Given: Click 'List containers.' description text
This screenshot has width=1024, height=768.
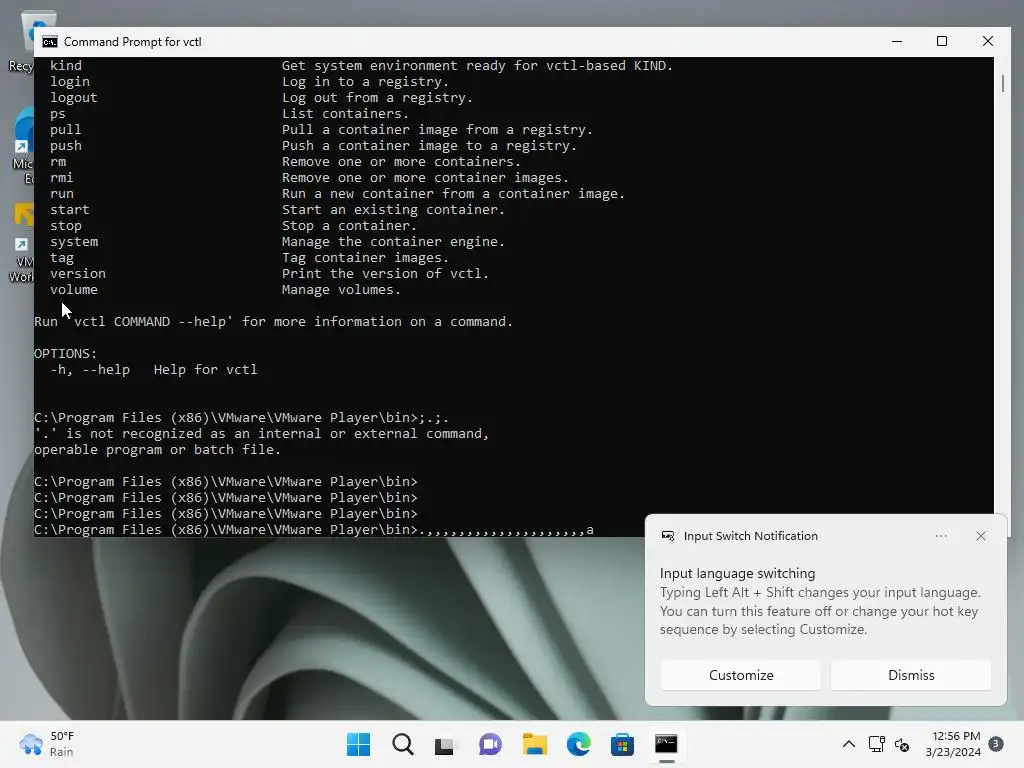Looking at the screenshot, I should click(345, 114).
